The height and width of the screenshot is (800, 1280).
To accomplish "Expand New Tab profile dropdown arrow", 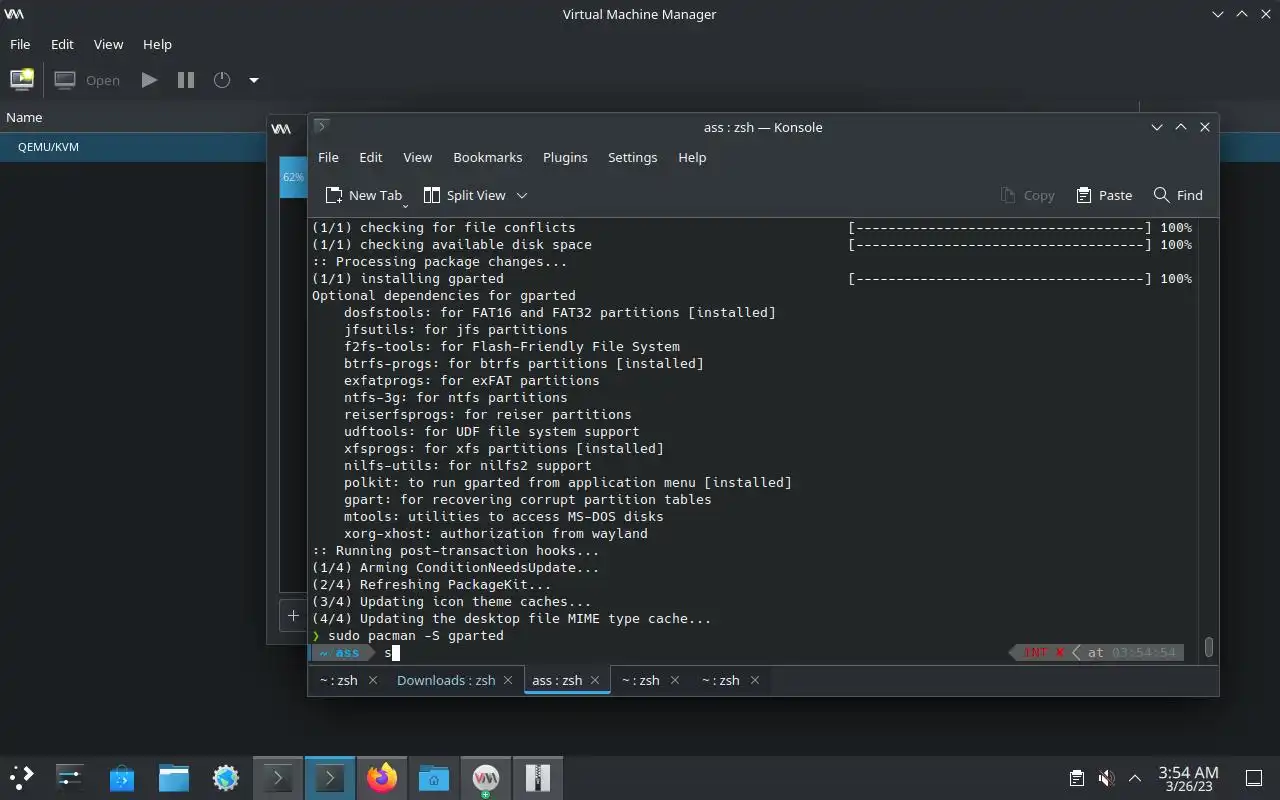I will click(405, 204).
